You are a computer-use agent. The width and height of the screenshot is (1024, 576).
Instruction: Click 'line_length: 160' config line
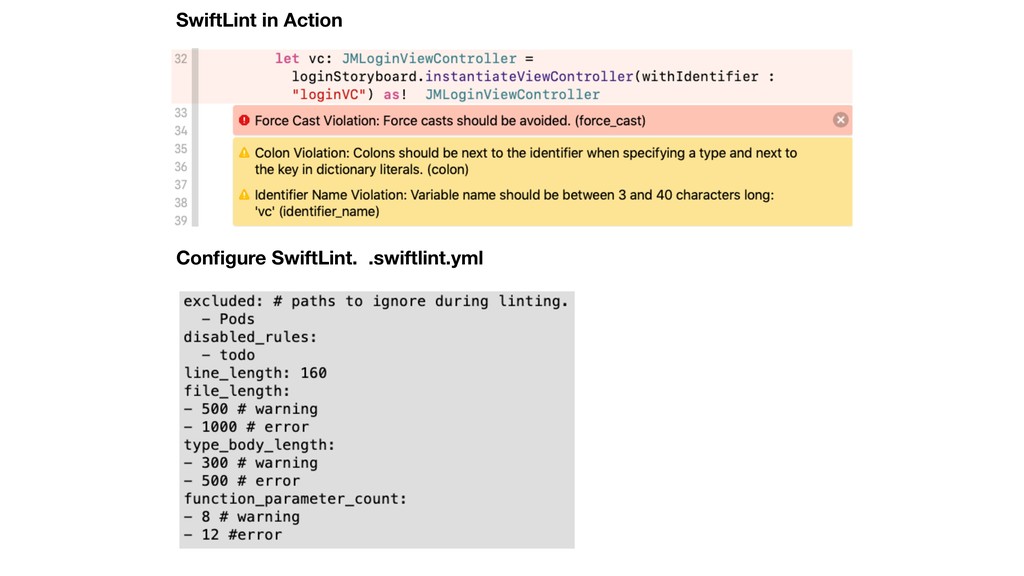[255, 373]
